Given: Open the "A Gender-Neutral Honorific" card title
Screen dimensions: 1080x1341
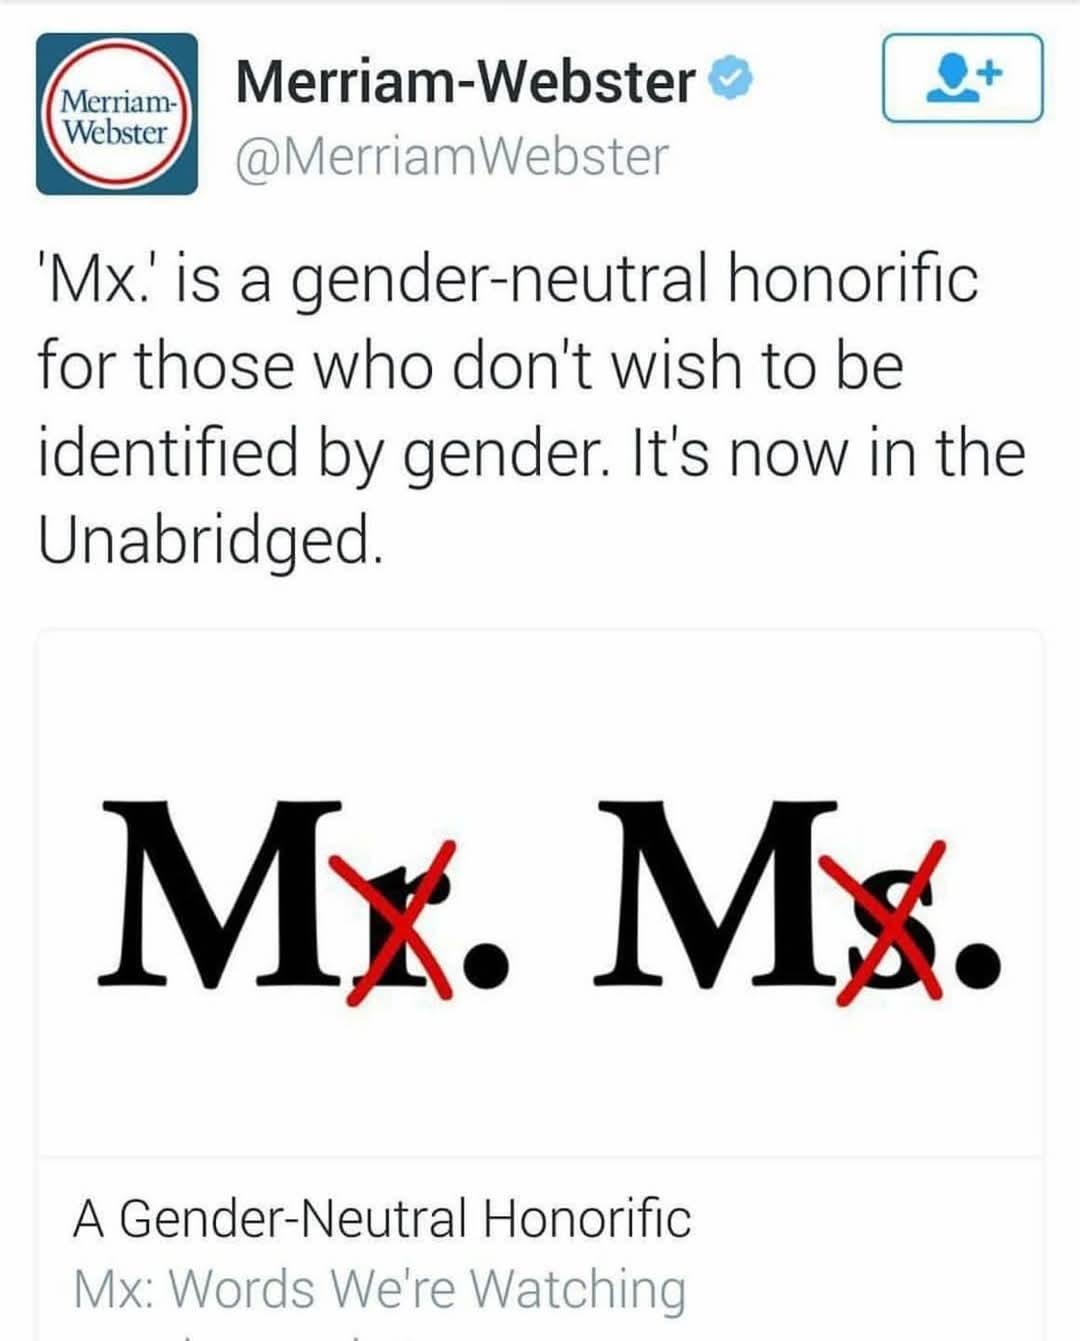Looking at the screenshot, I should pos(382,1218).
